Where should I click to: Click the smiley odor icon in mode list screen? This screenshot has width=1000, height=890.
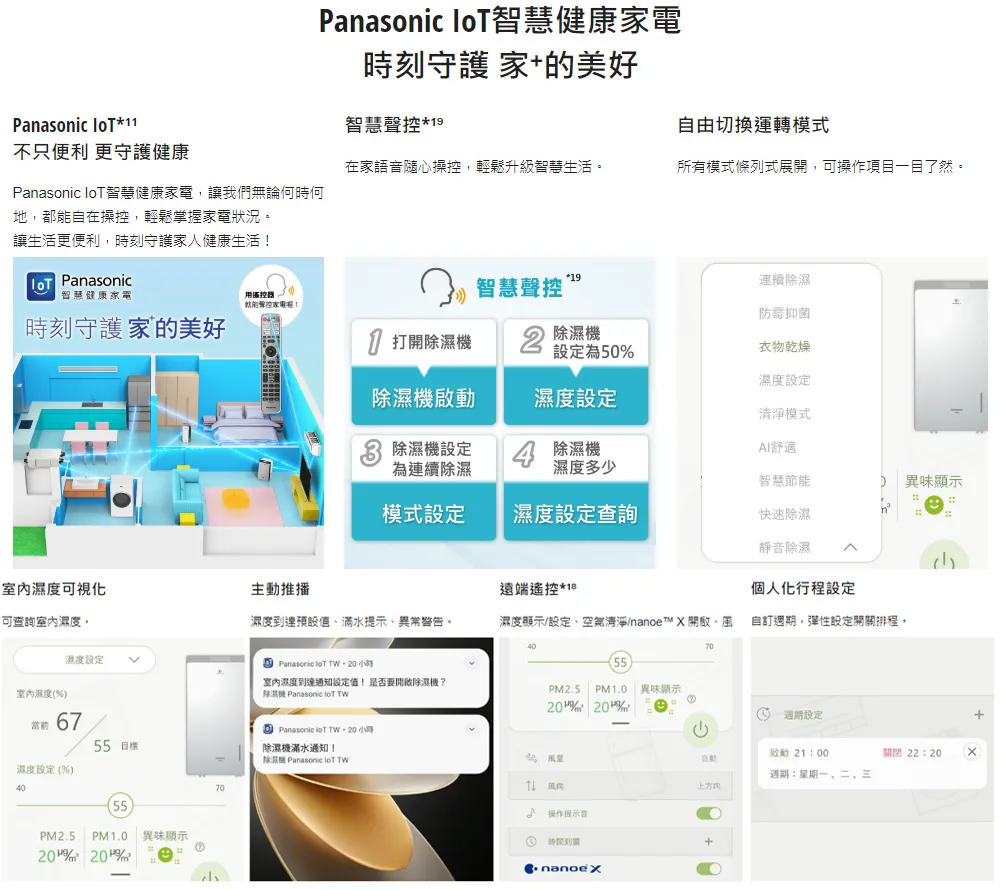click(x=934, y=505)
